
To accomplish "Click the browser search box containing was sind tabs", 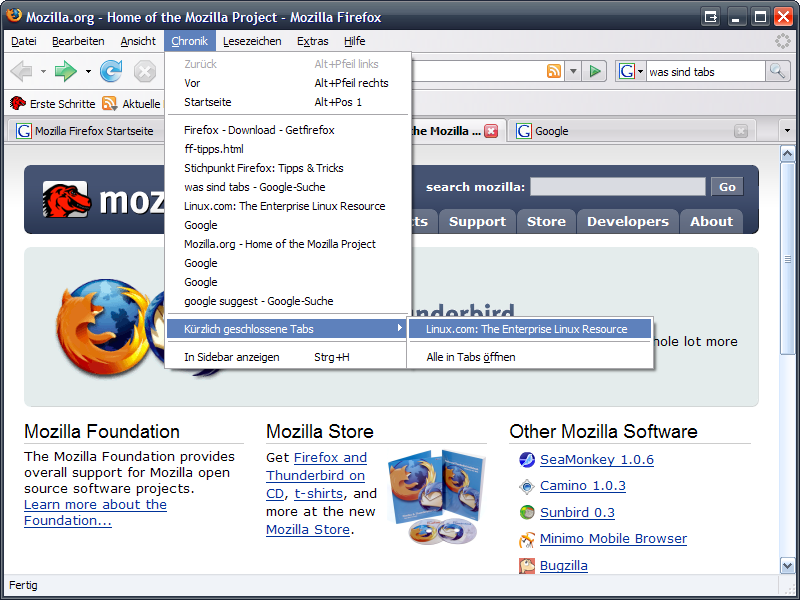I will coord(706,71).
